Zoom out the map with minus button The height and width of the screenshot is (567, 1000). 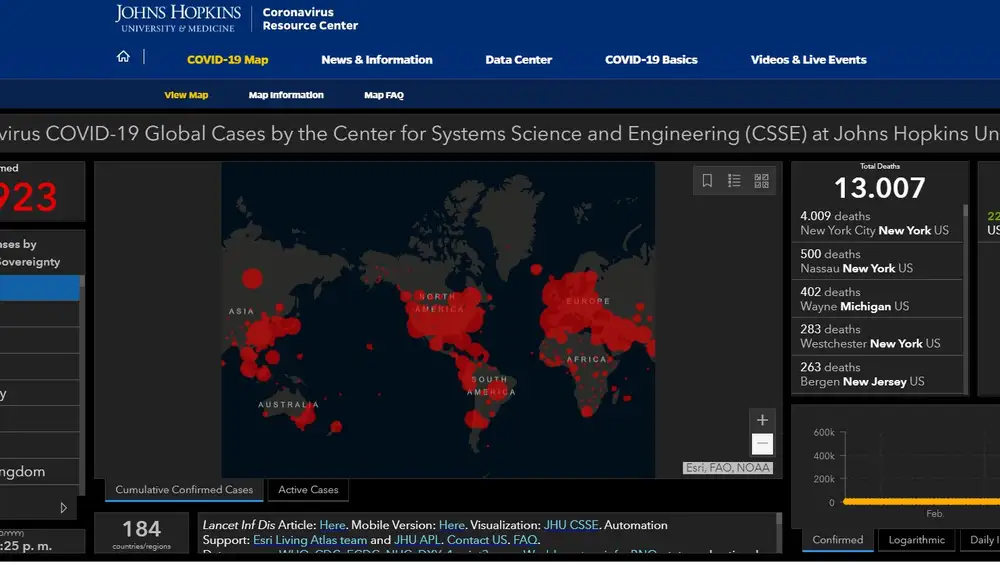tap(762, 443)
